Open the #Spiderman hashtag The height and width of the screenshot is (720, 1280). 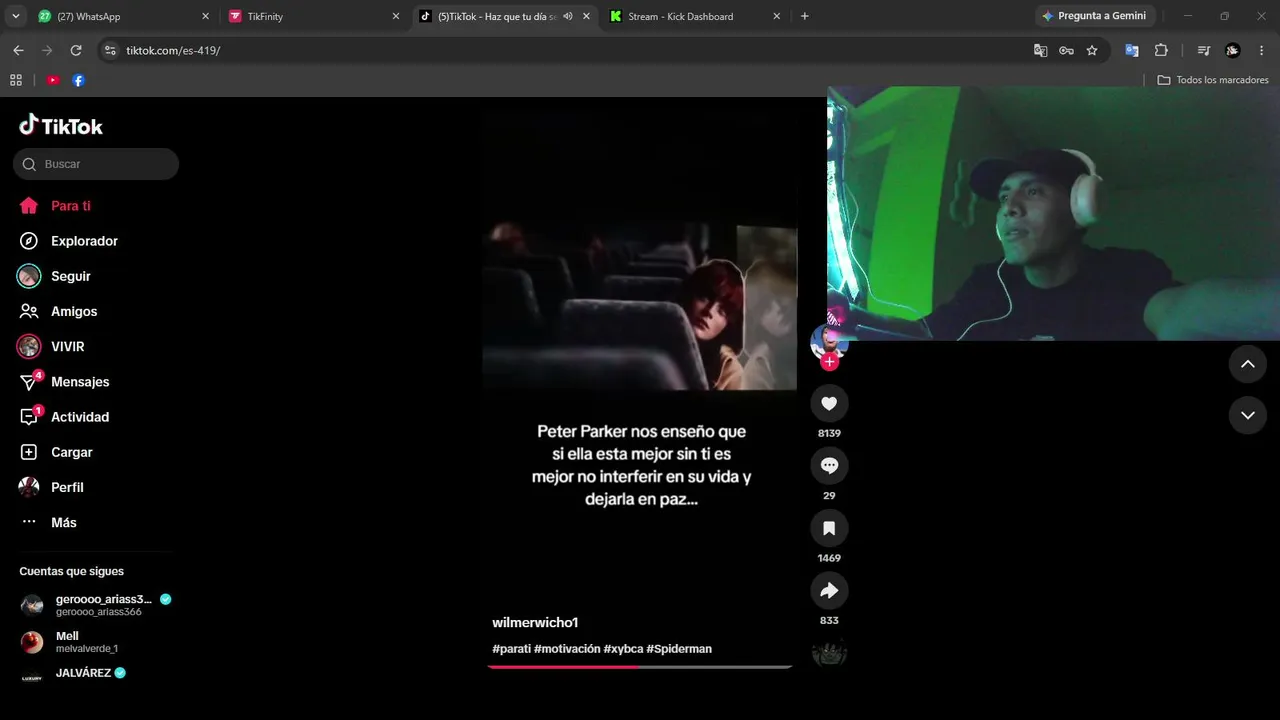(x=679, y=649)
